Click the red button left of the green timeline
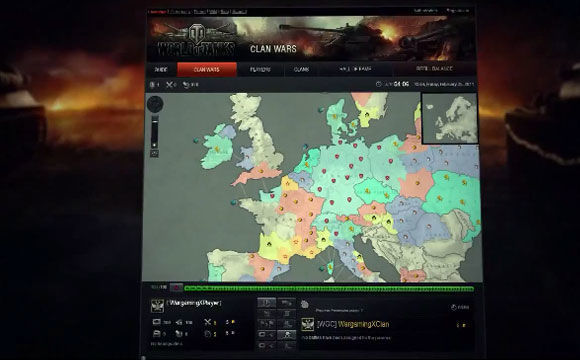The width and height of the screenshot is (580, 360). pos(176,287)
